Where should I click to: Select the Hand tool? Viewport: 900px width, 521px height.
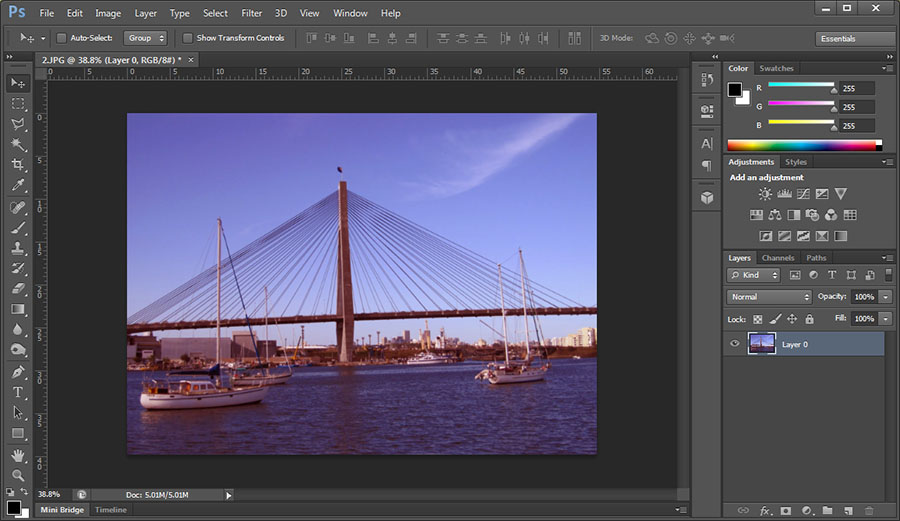[18, 455]
